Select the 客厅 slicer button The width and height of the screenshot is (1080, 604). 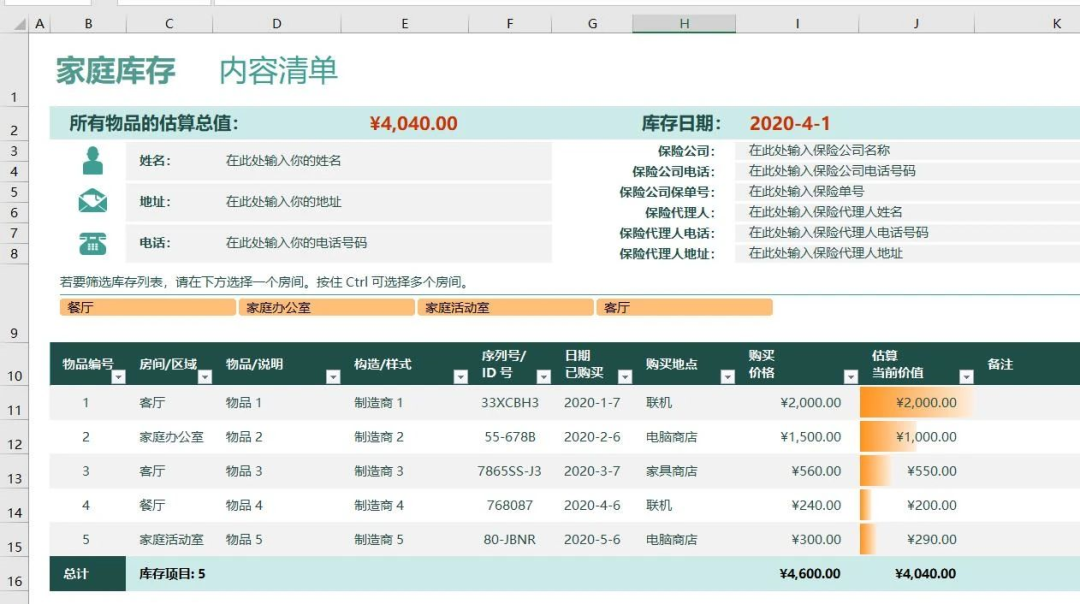[684, 307]
